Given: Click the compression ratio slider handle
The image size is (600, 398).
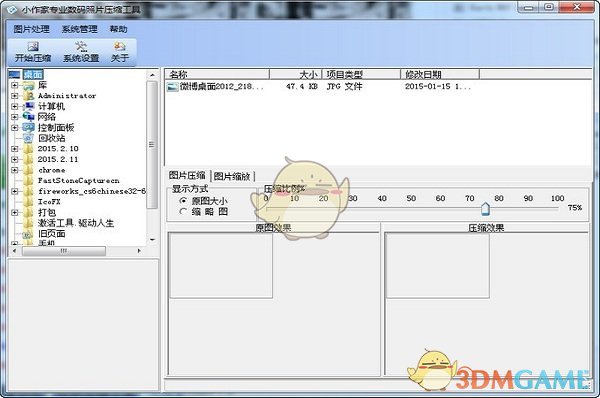Looking at the screenshot, I should click(485, 209).
